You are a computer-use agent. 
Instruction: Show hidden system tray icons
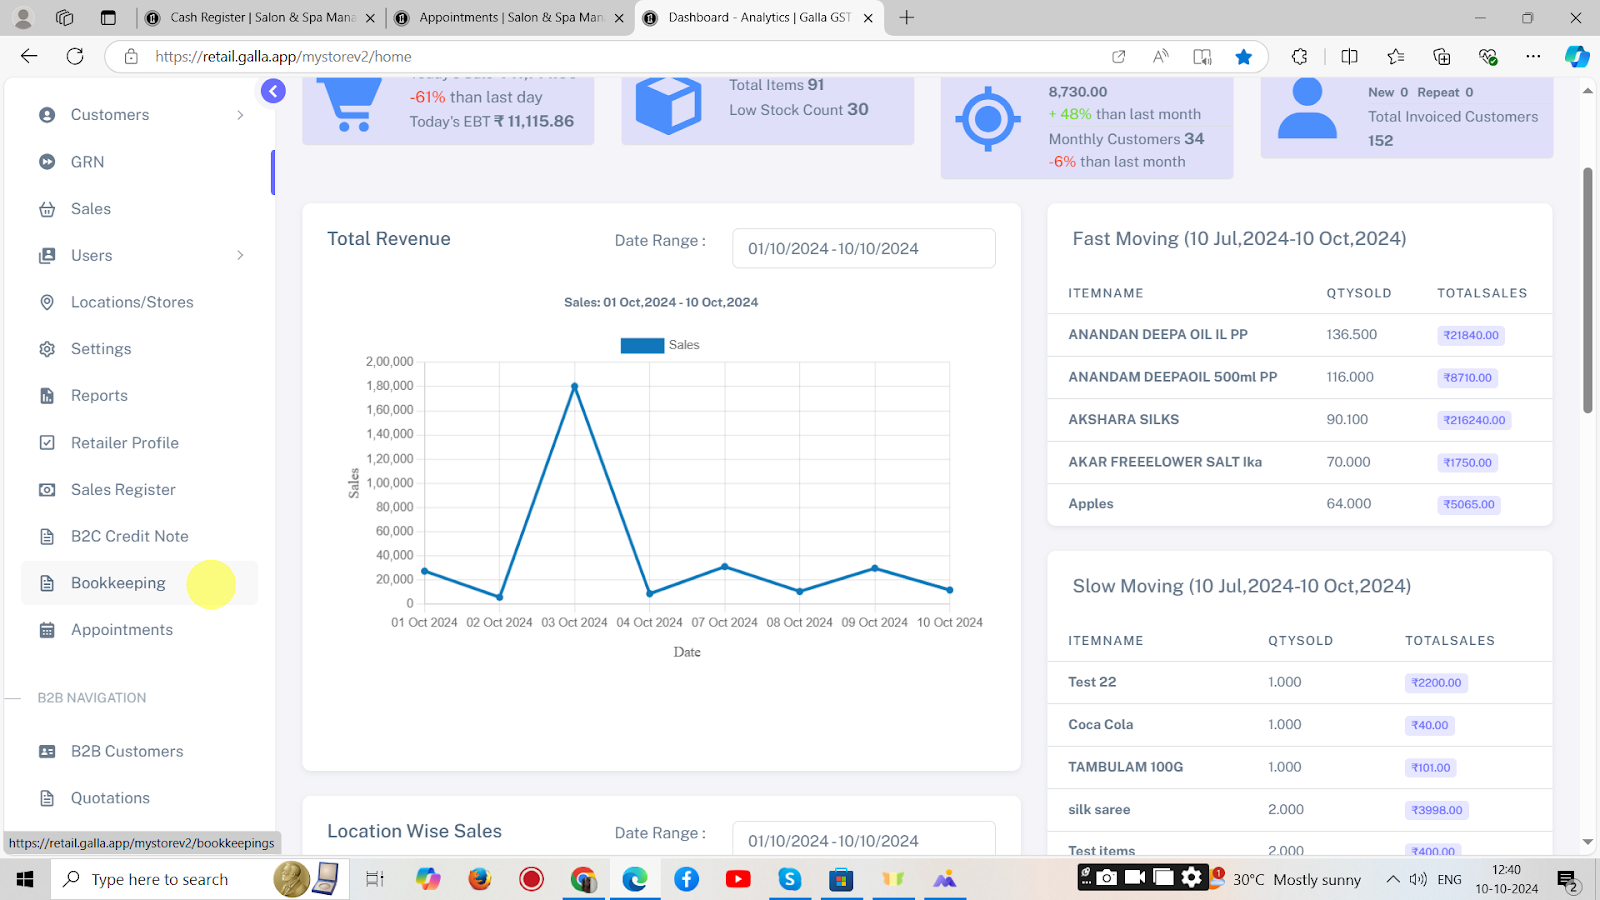(x=1393, y=879)
